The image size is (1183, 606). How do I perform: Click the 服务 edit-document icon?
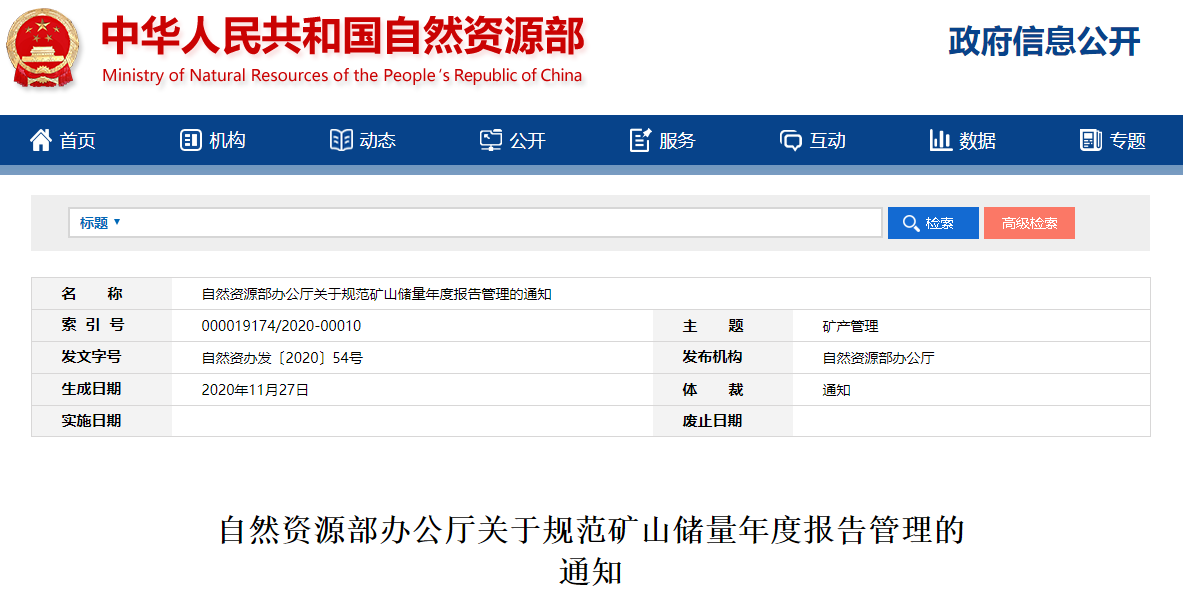640,141
